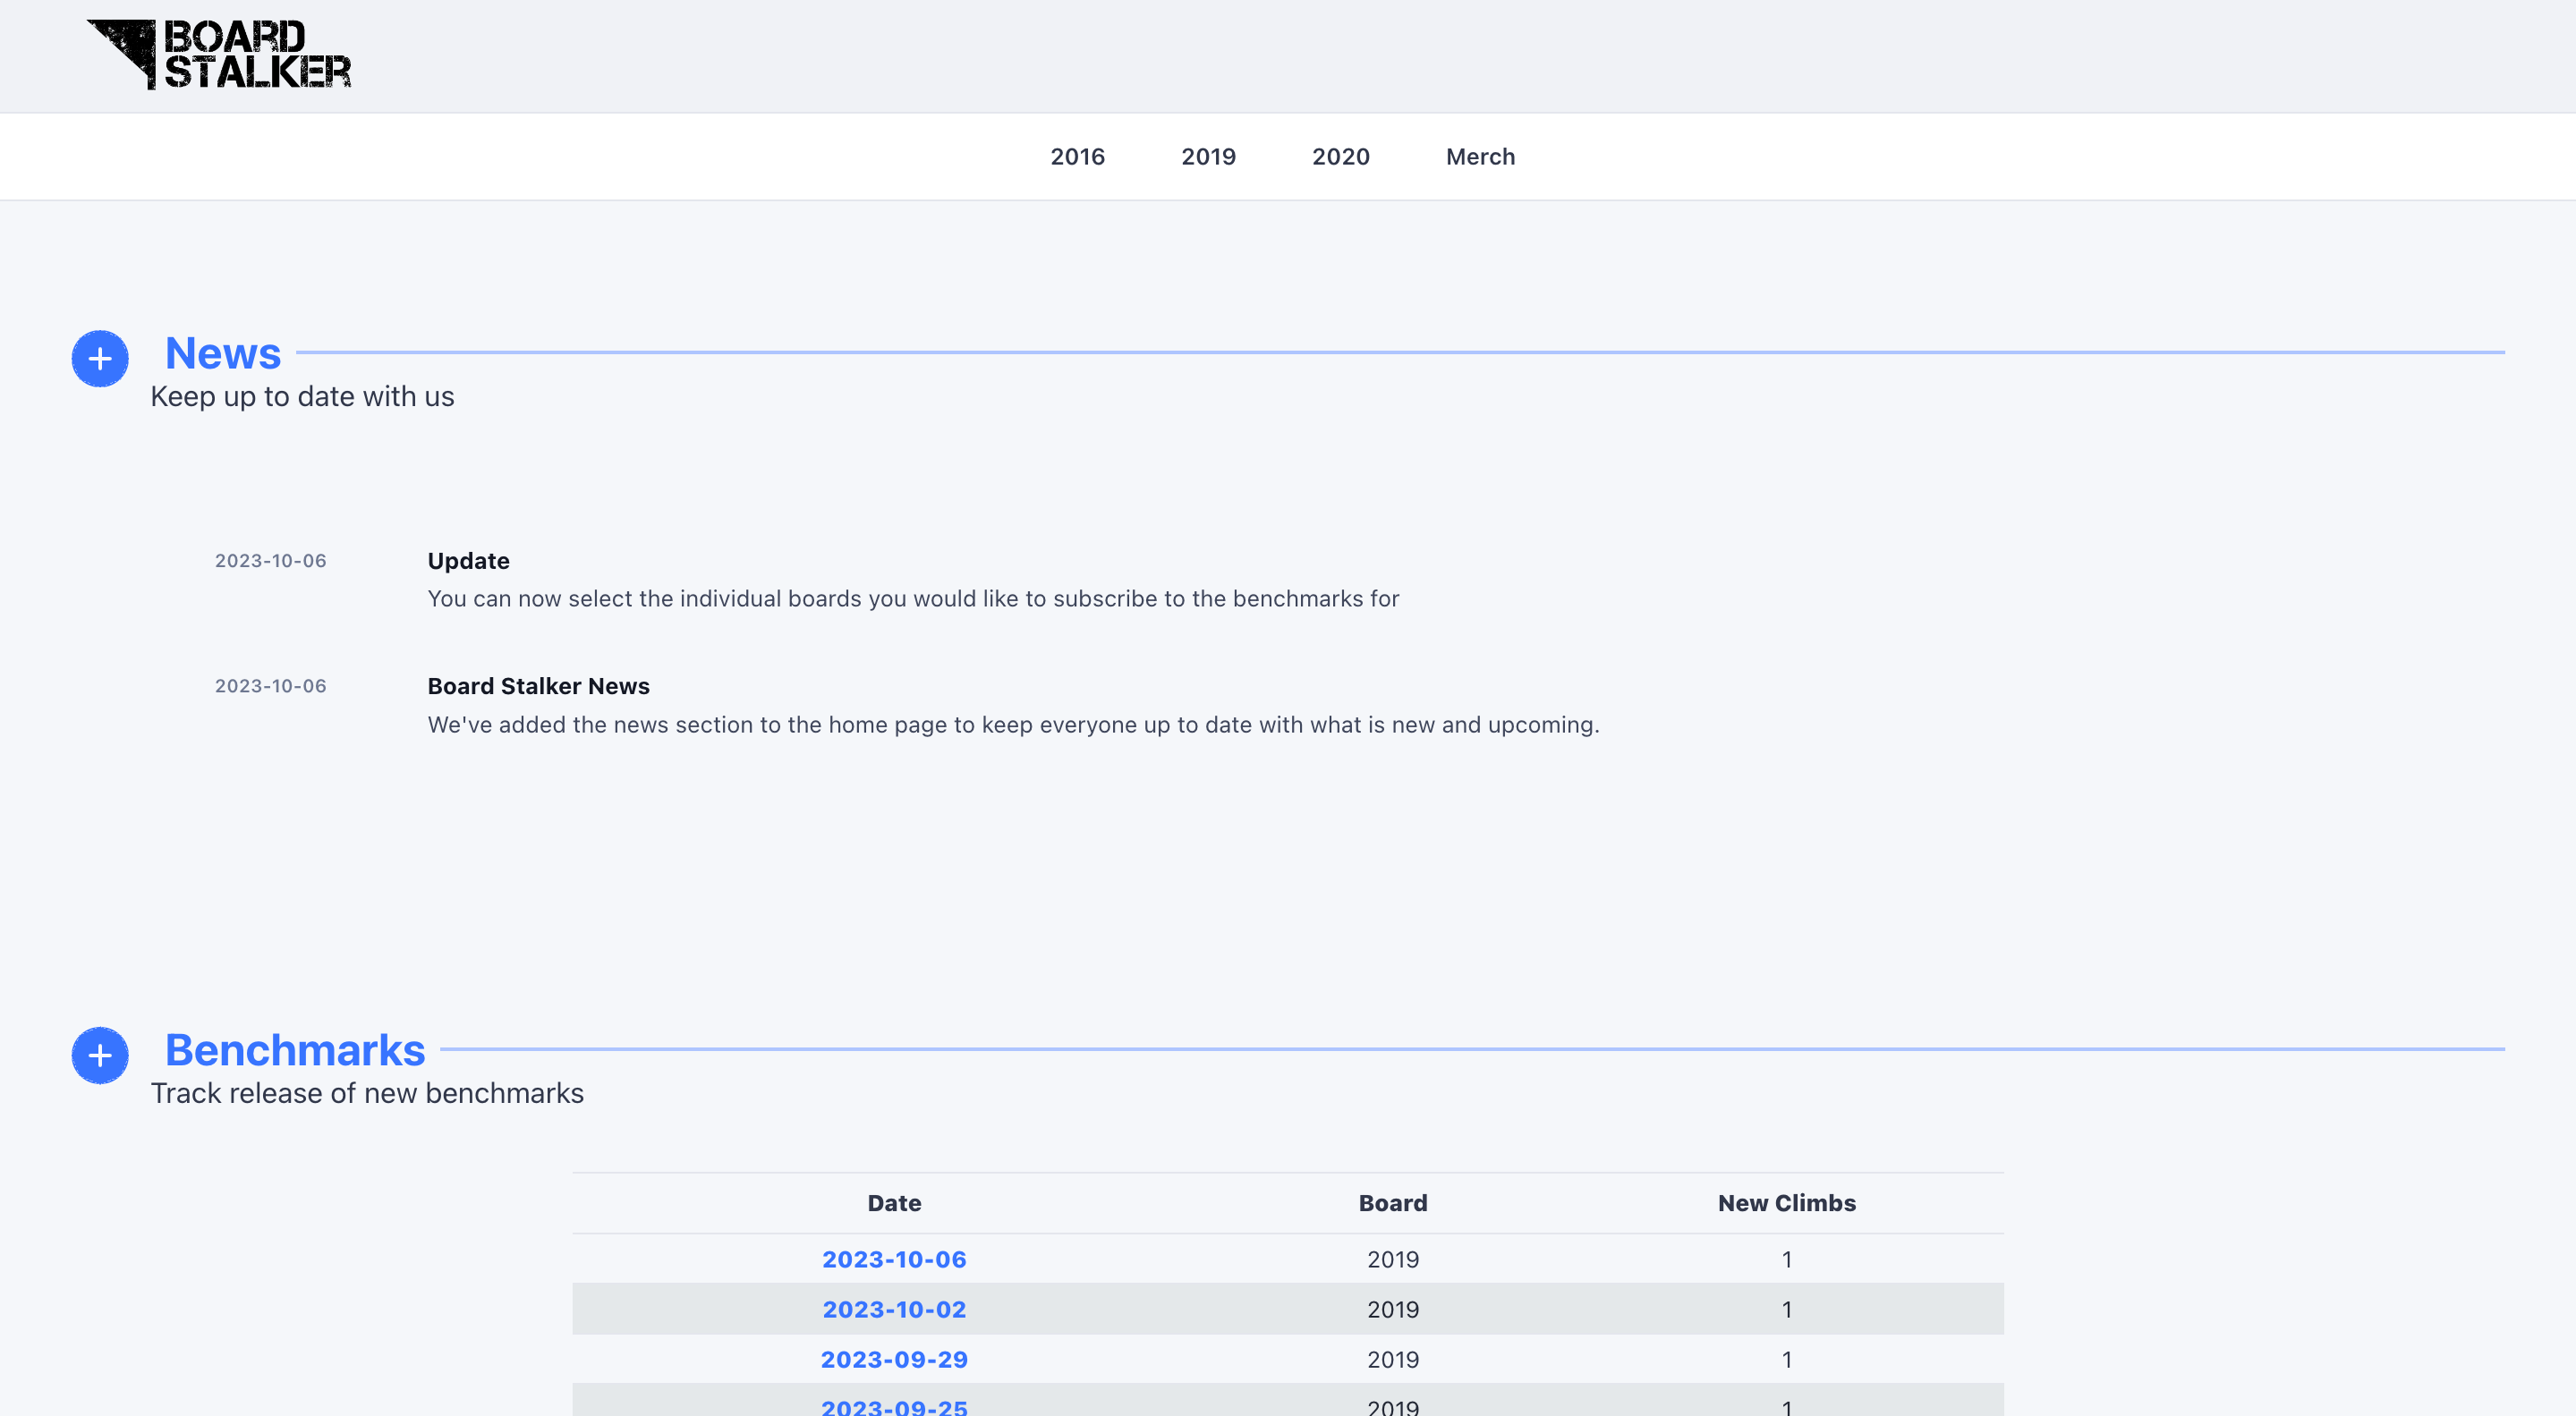
Task: Open the 2023-09-29 benchmark release
Action: [894, 1359]
